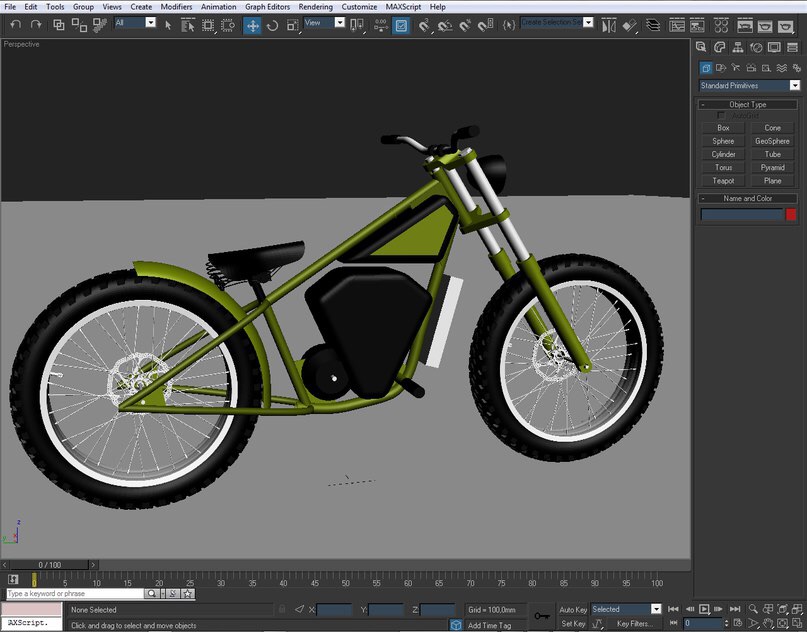Click the Undo arrow in the toolbar
This screenshot has width=807, height=632.
coord(15,24)
